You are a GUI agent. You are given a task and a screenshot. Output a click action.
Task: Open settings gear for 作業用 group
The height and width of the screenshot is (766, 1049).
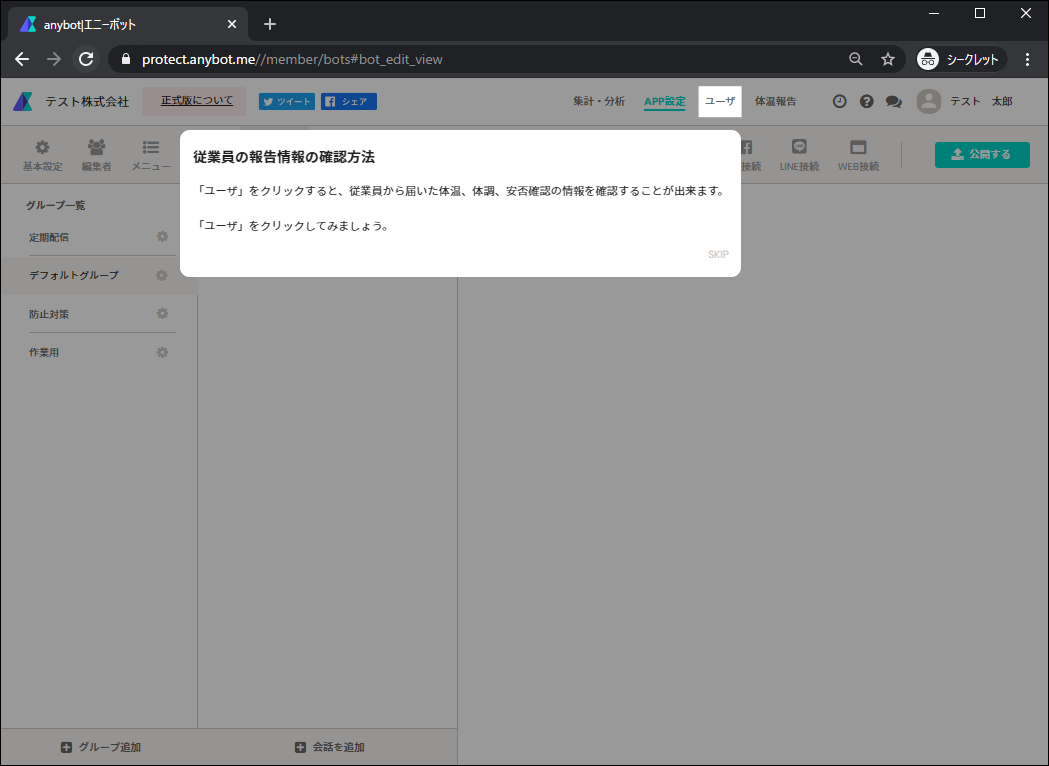pyautogui.click(x=162, y=352)
